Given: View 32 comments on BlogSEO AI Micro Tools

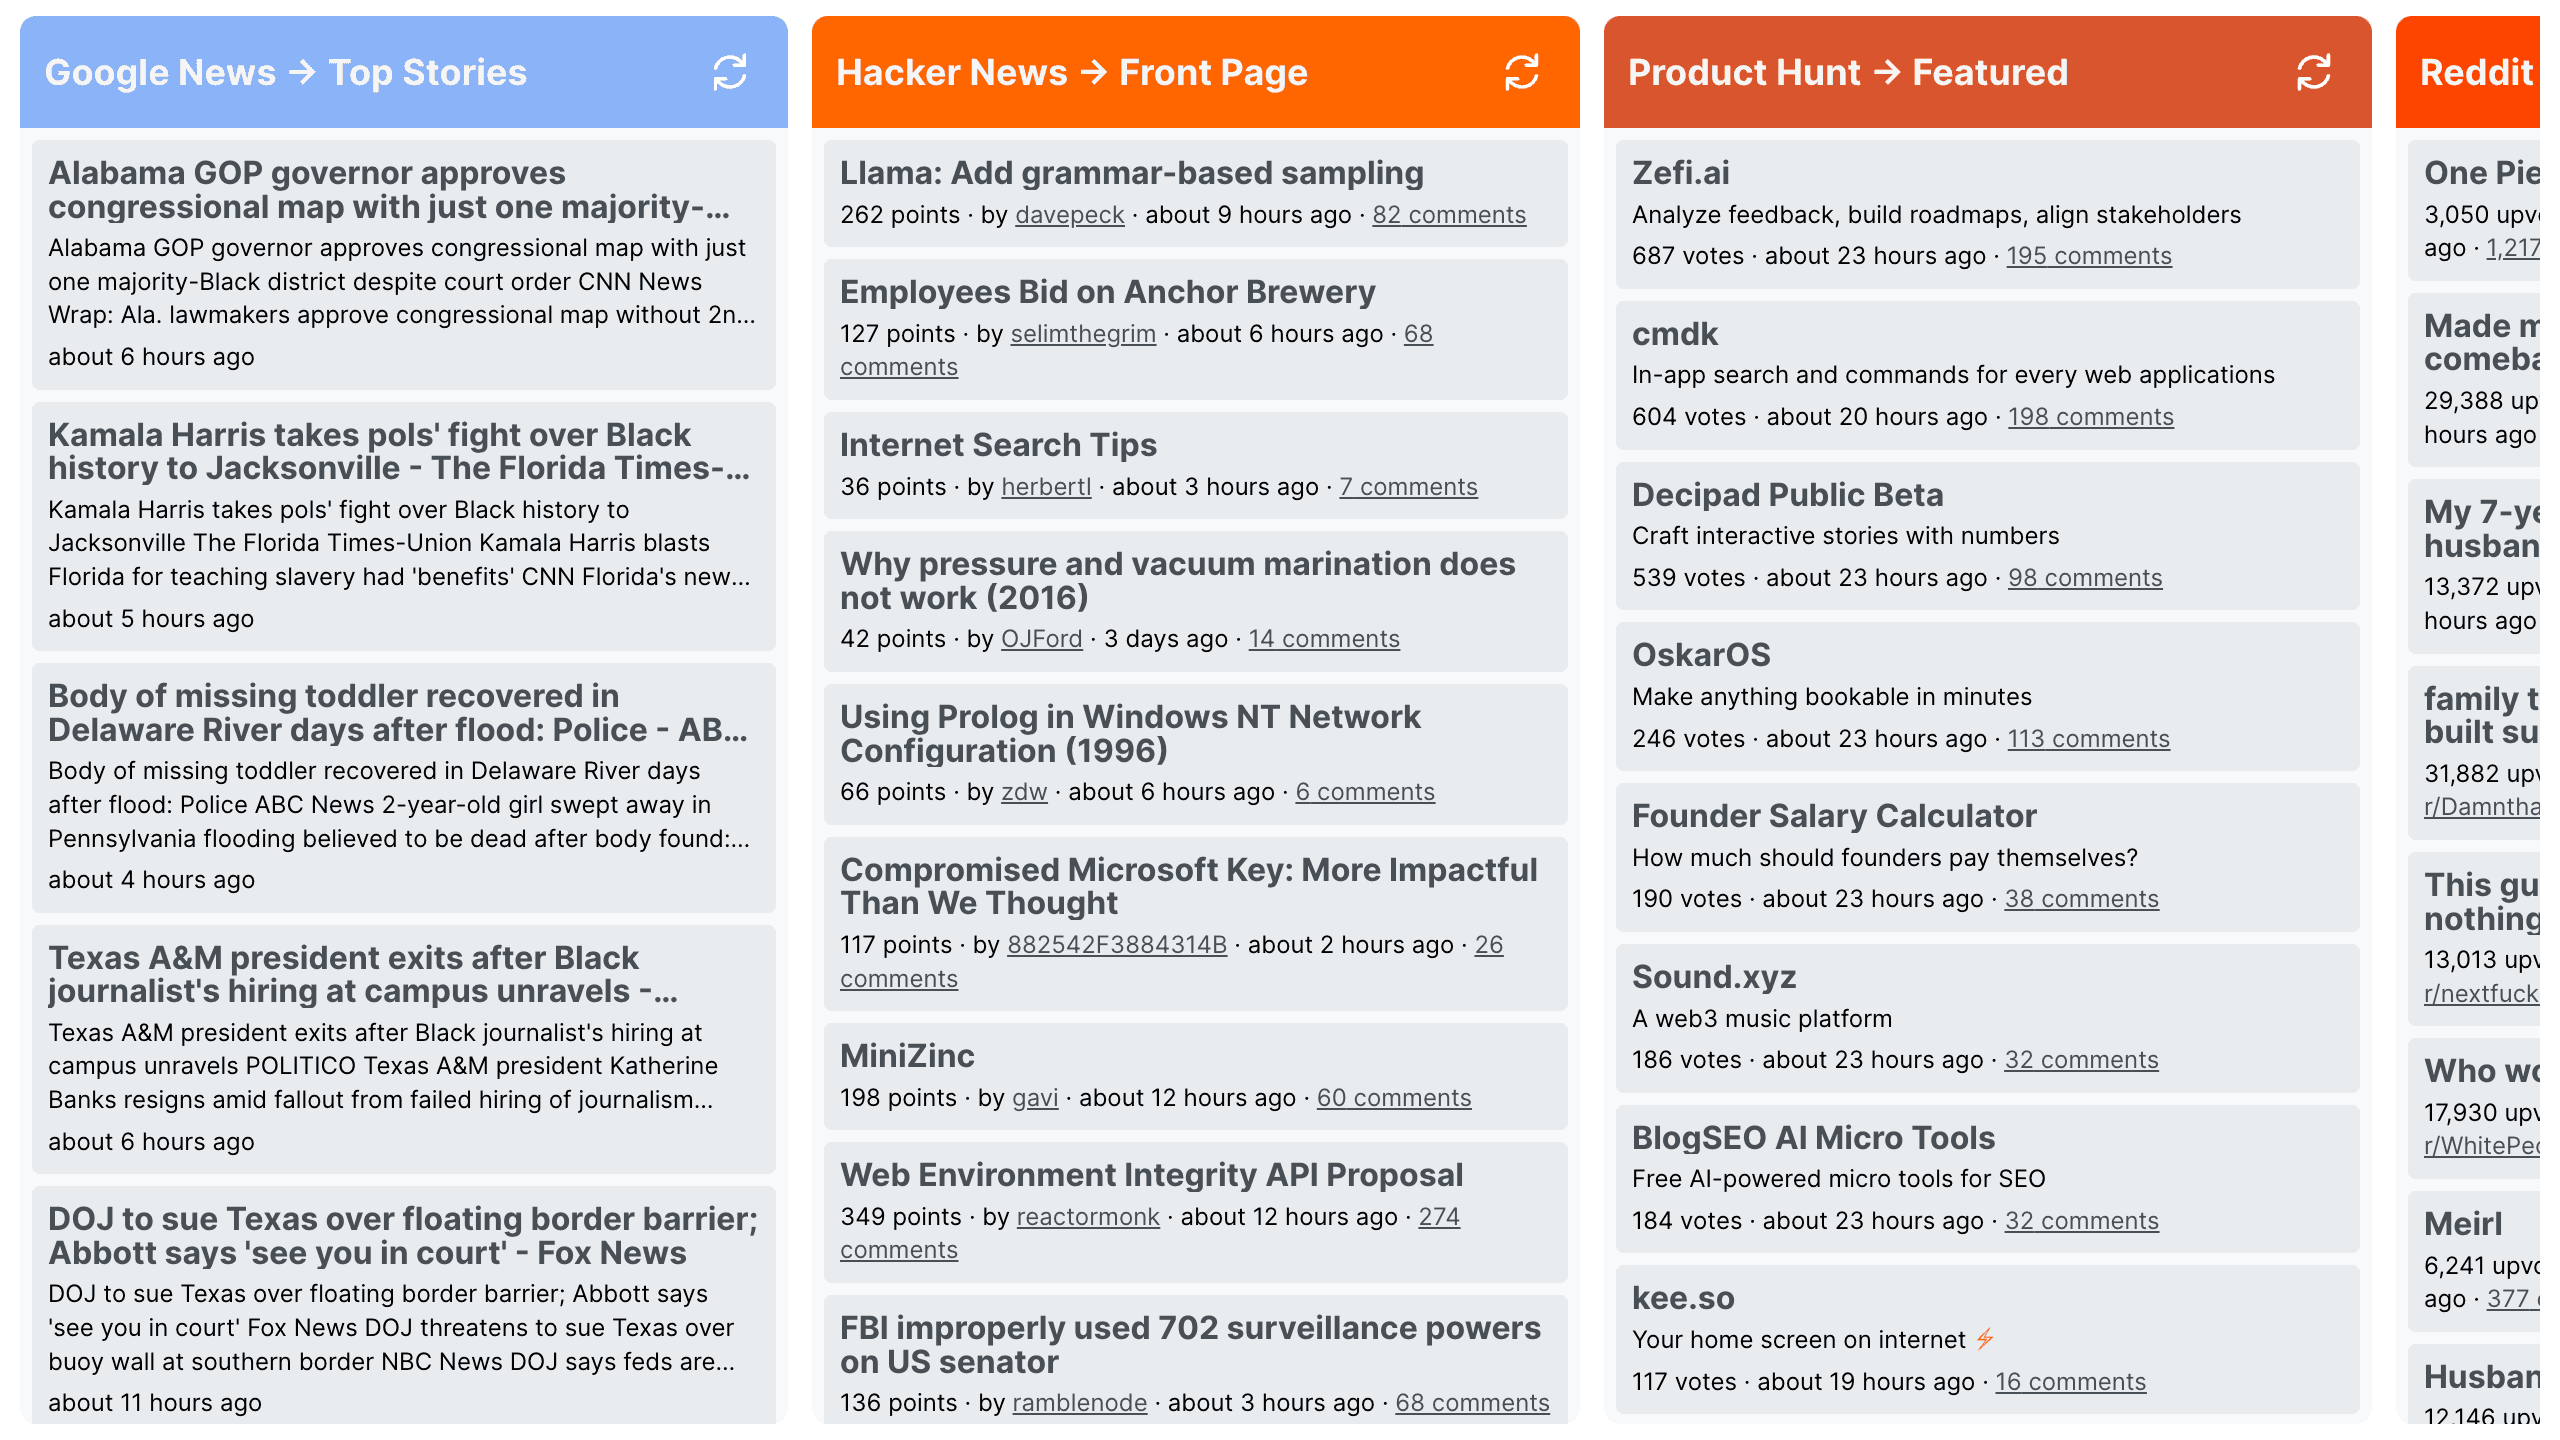Looking at the screenshot, I should (2082, 1221).
